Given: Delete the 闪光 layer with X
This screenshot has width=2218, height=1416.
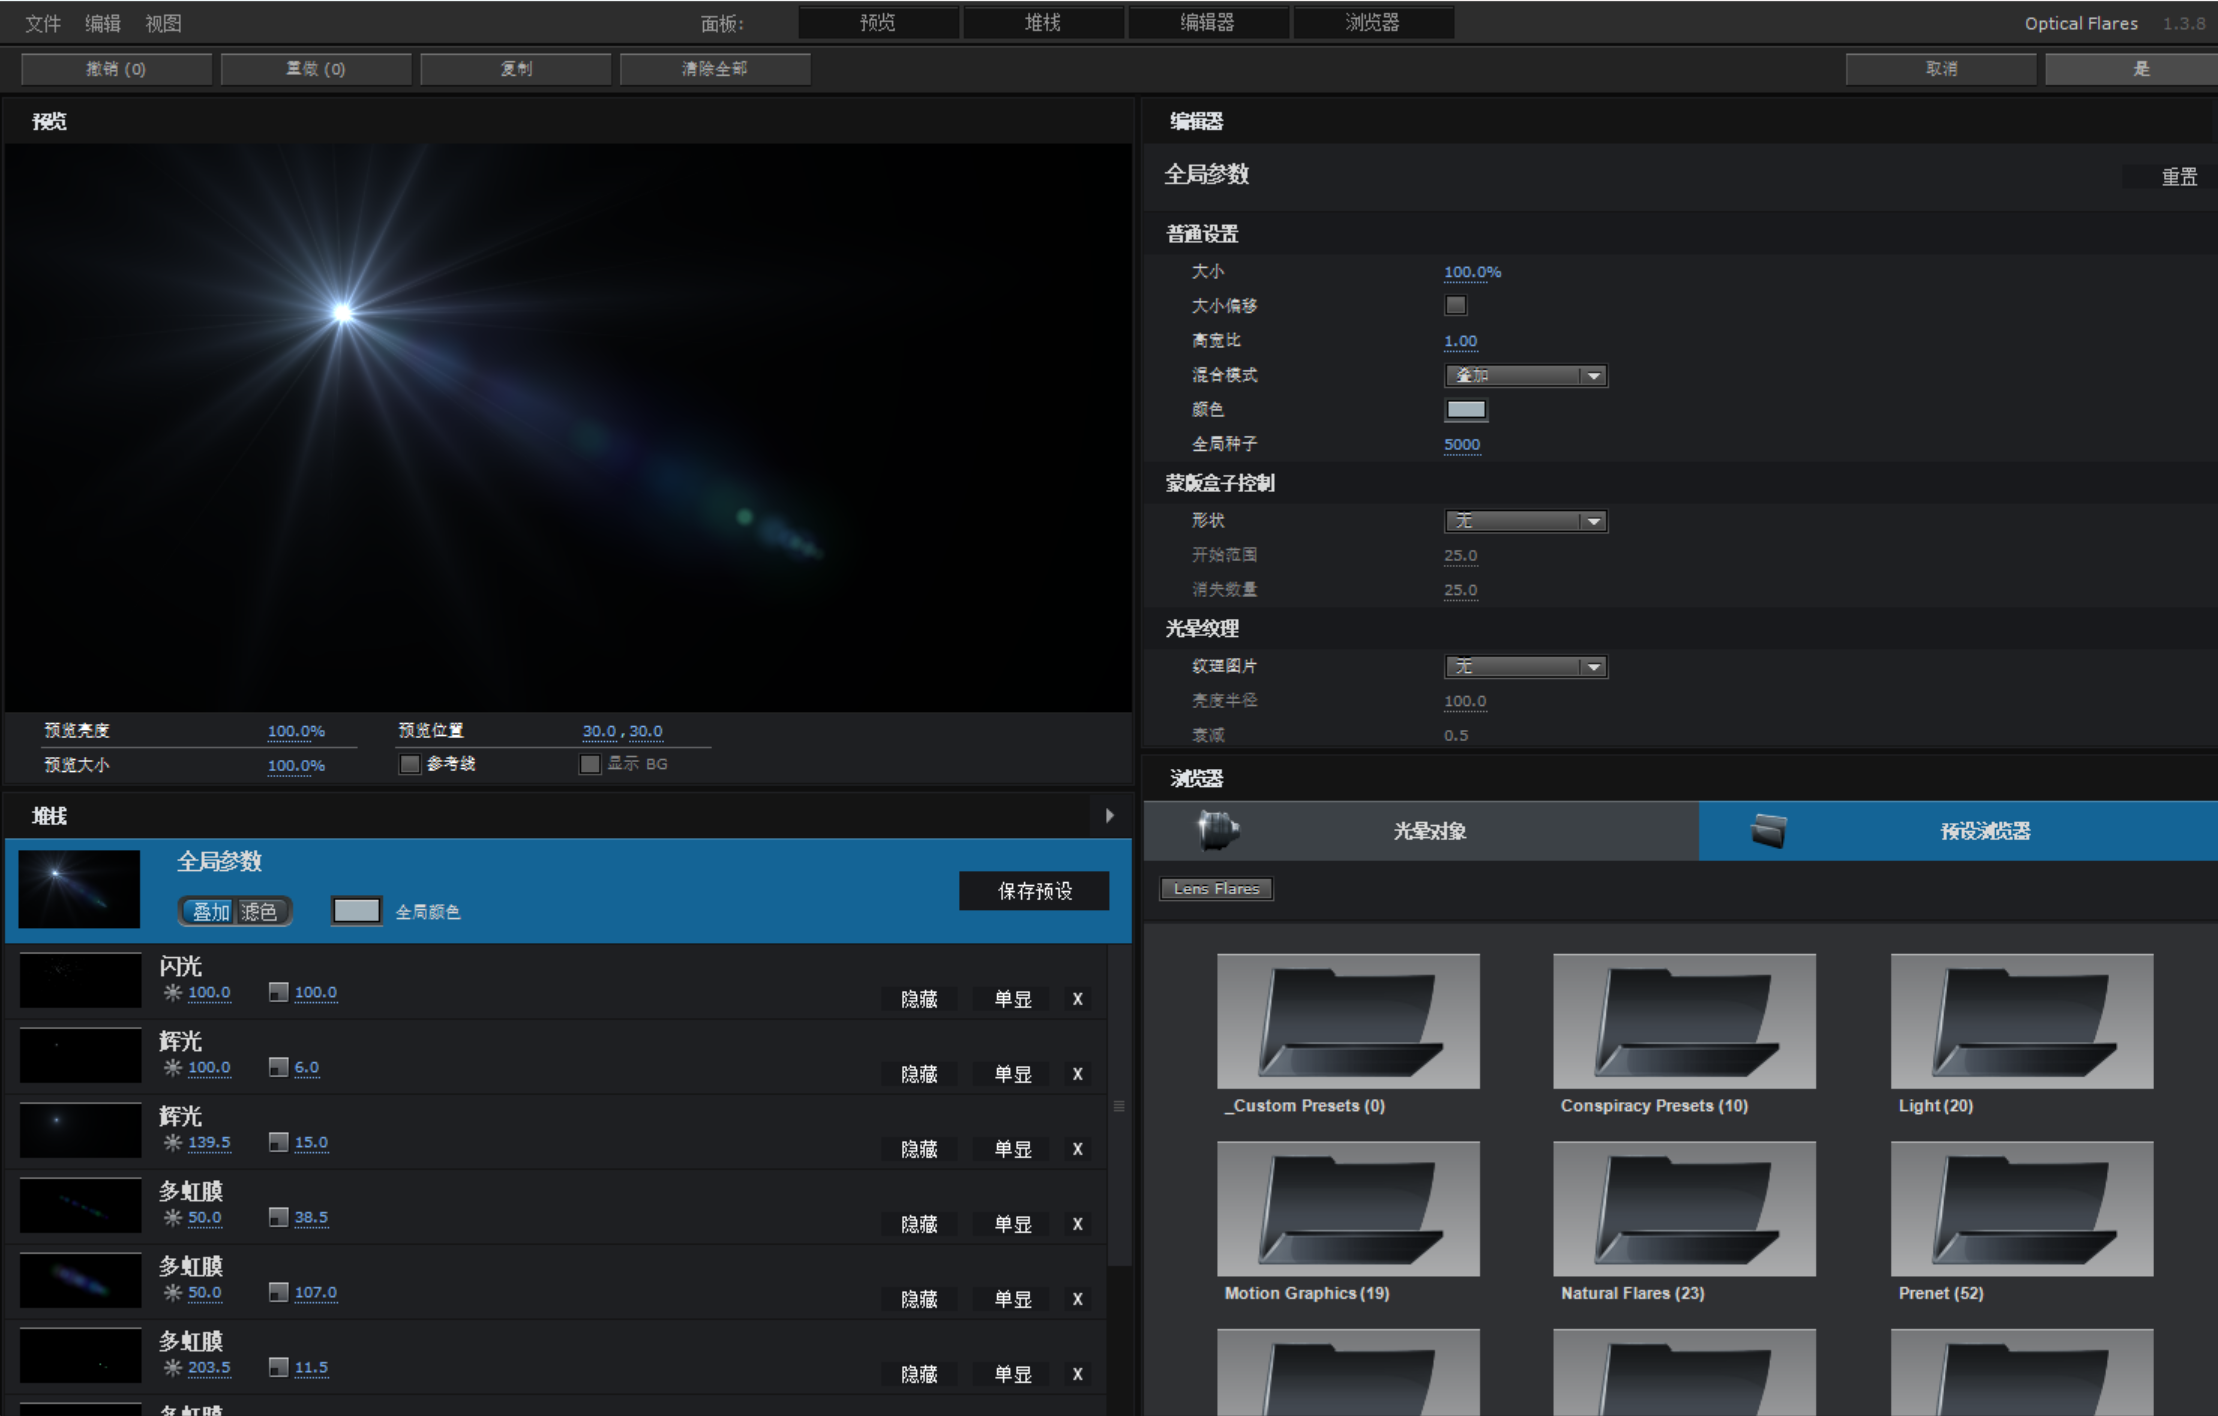Looking at the screenshot, I should tap(1077, 999).
